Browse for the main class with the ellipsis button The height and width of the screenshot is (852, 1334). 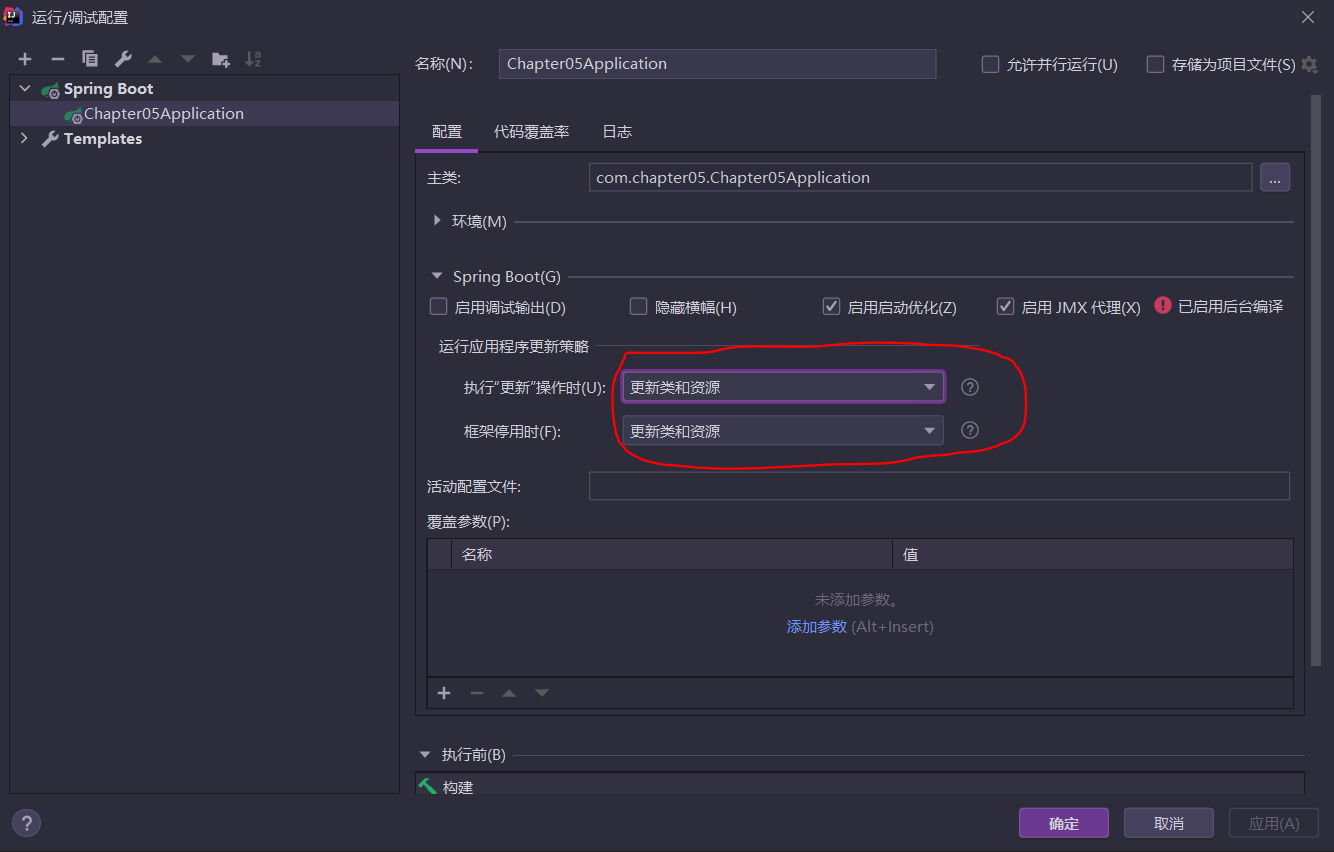click(x=1275, y=177)
